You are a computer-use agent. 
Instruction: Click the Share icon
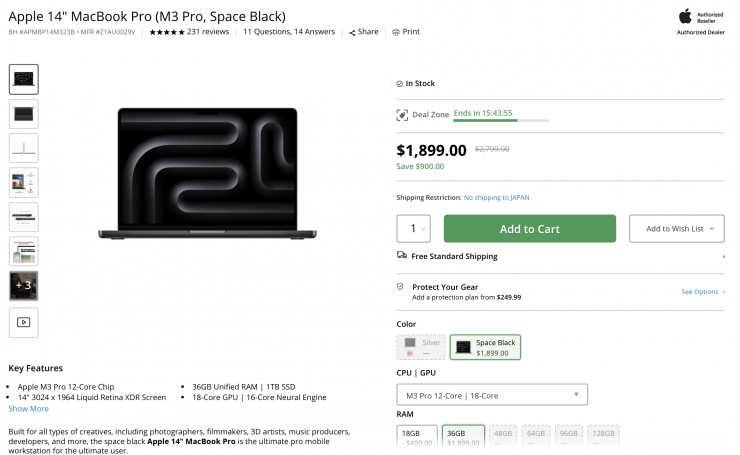coord(352,32)
